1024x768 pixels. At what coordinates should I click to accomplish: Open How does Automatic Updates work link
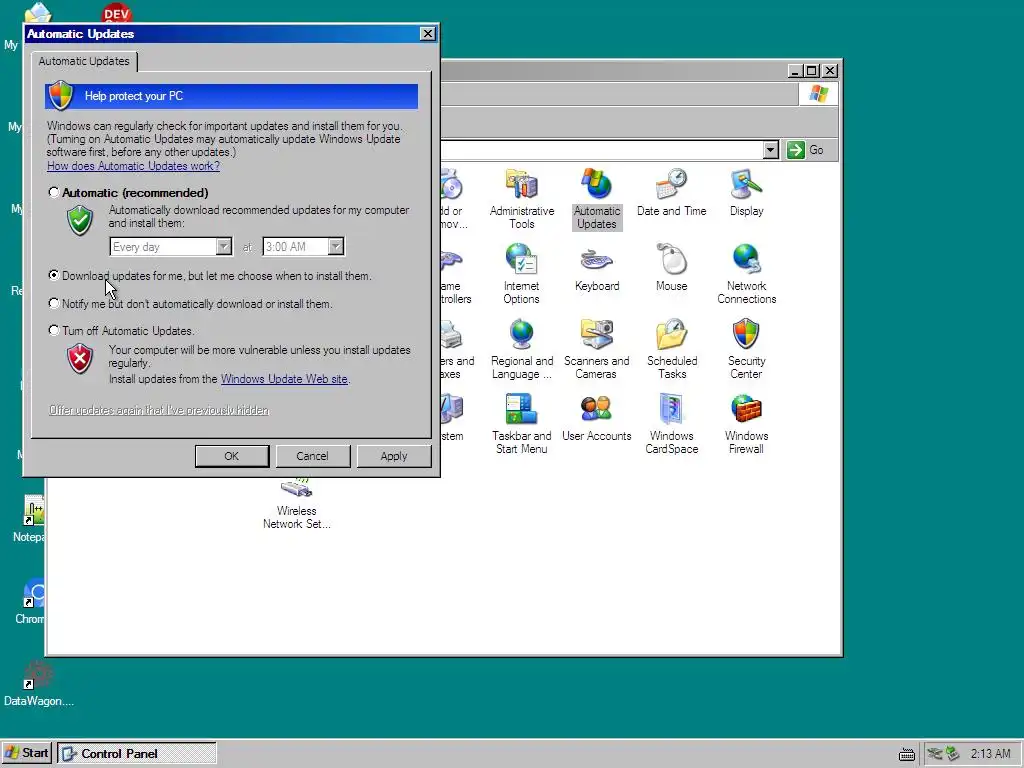tap(133, 166)
